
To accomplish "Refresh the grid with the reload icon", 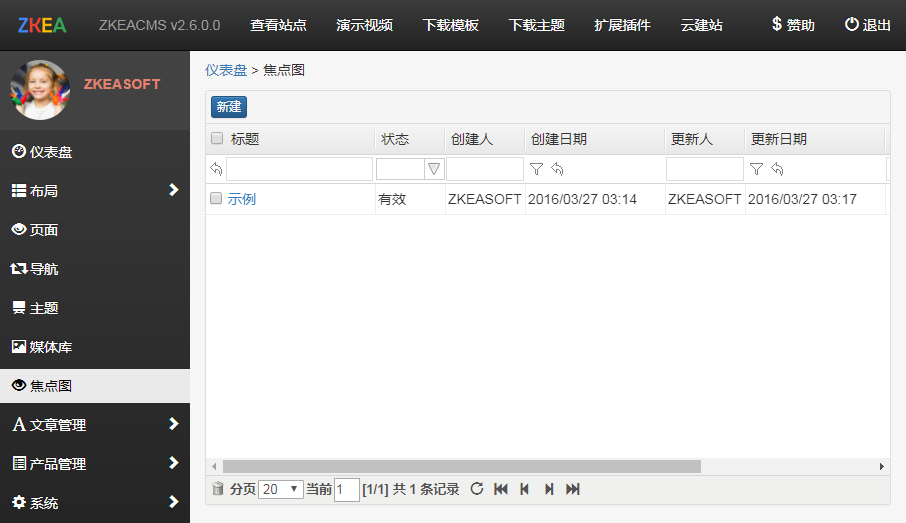I will tap(477, 489).
